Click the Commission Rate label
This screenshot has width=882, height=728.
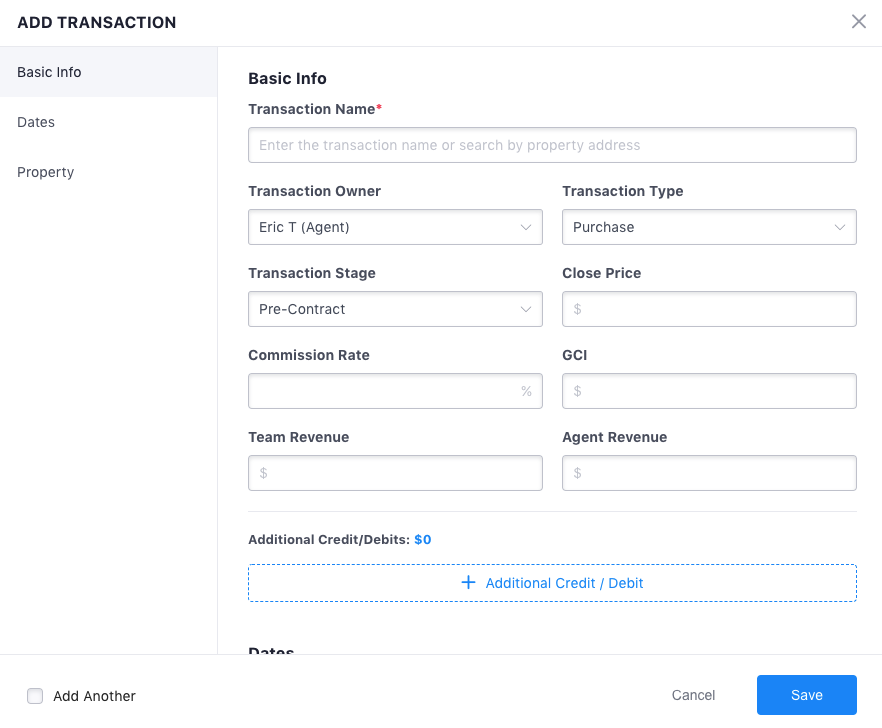(309, 355)
